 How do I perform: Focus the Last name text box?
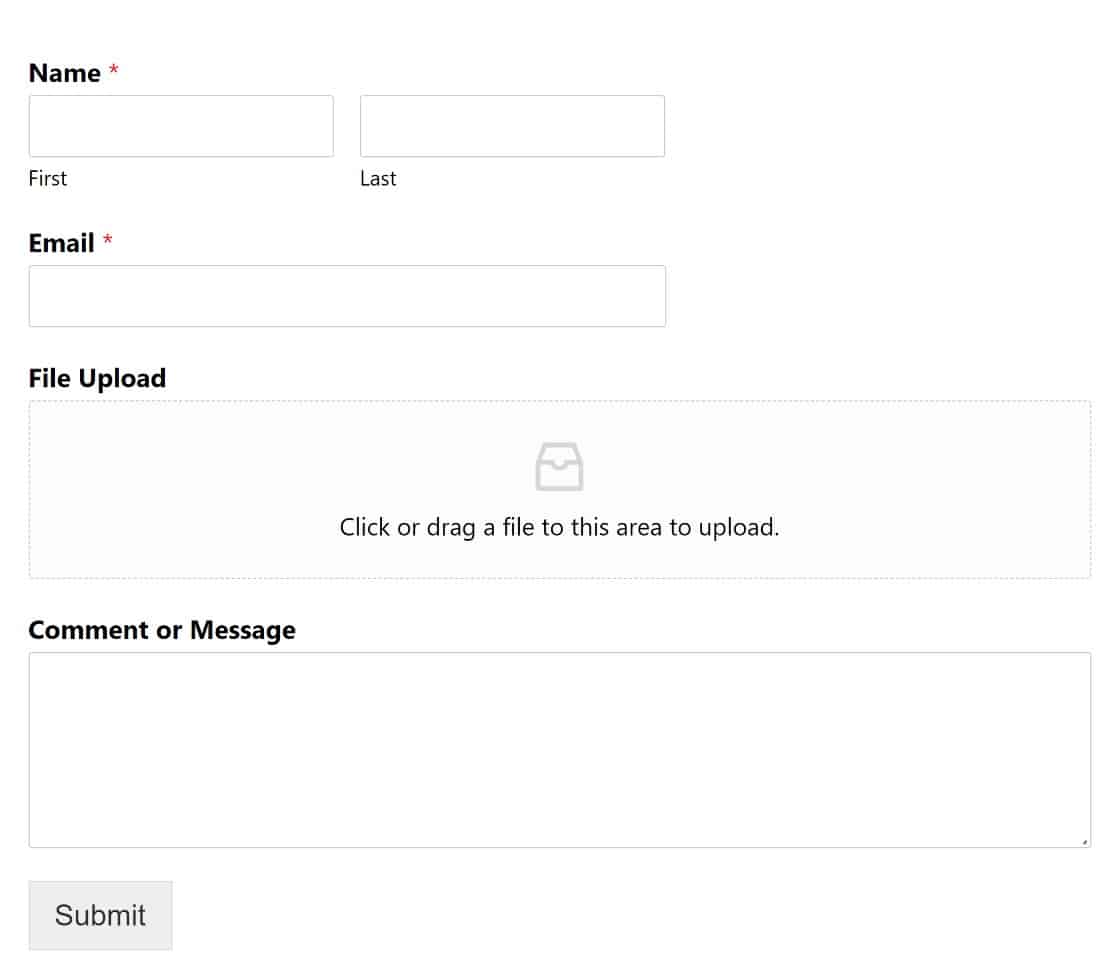pyautogui.click(x=512, y=126)
